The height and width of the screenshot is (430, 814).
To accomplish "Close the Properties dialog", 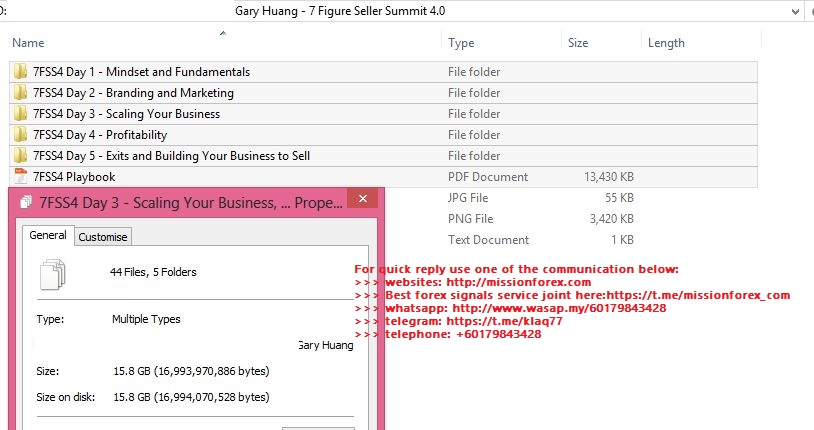I will 363,198.
